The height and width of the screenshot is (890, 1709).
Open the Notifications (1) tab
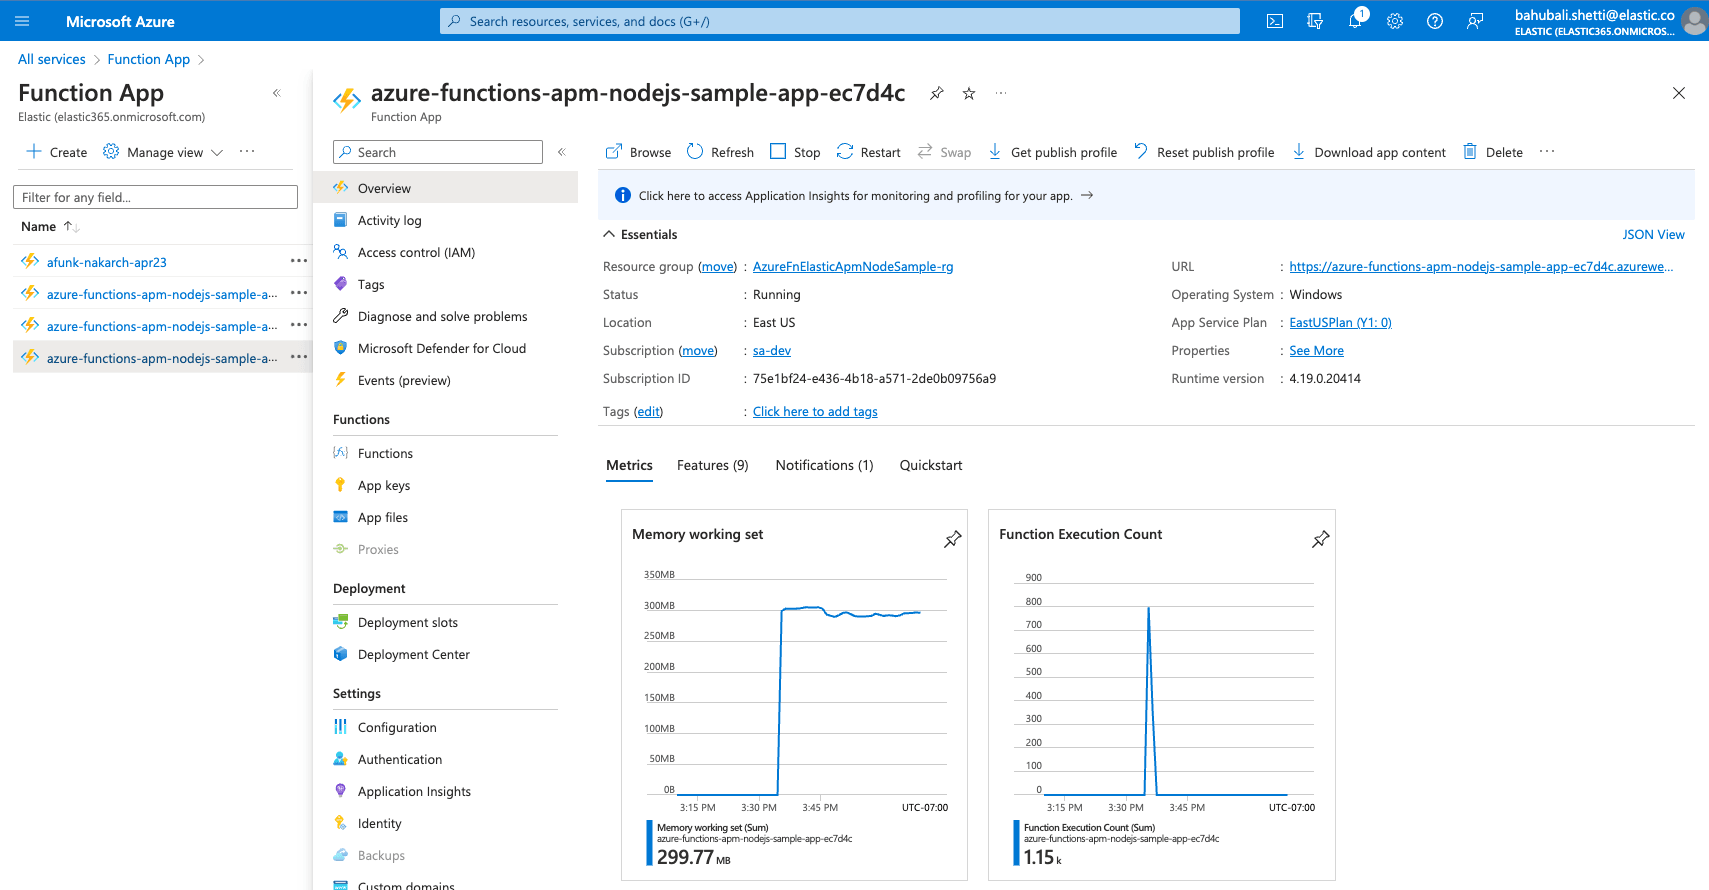pyautogui.click(x=824, y=465)
